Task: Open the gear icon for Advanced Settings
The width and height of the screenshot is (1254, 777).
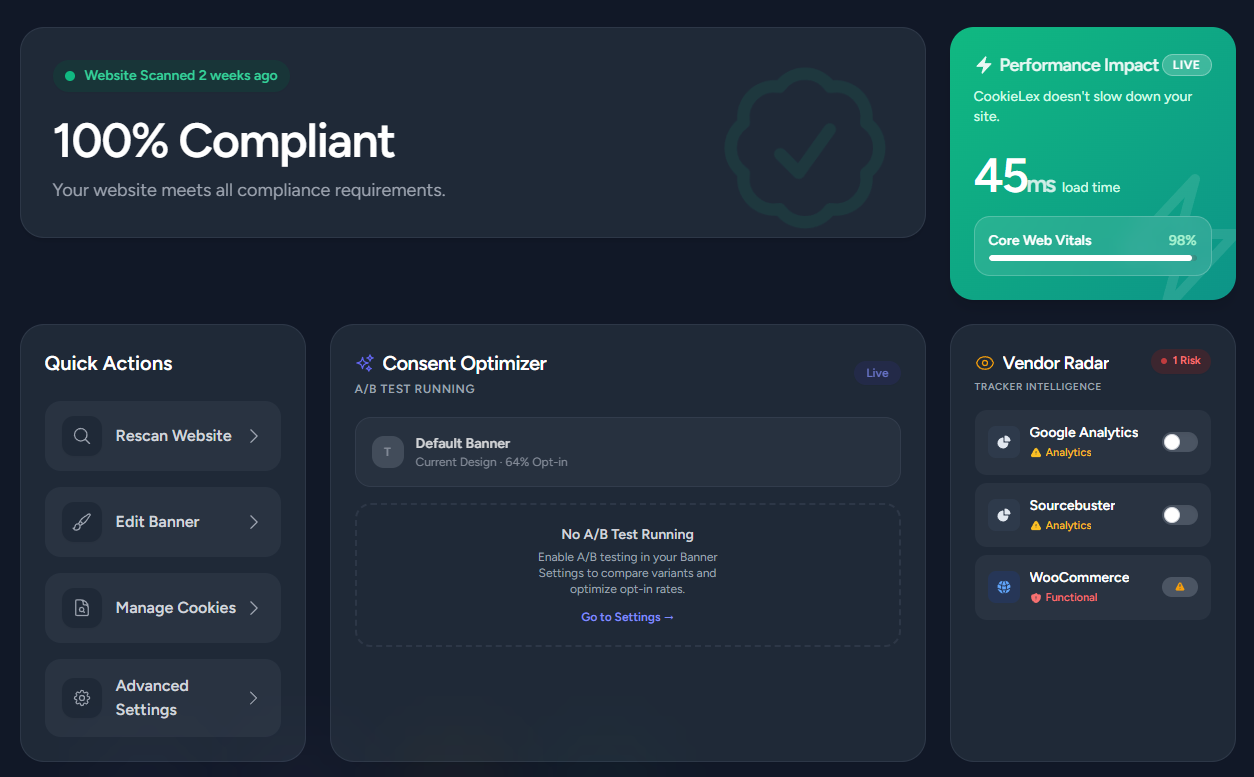Action: coord(82,698)
